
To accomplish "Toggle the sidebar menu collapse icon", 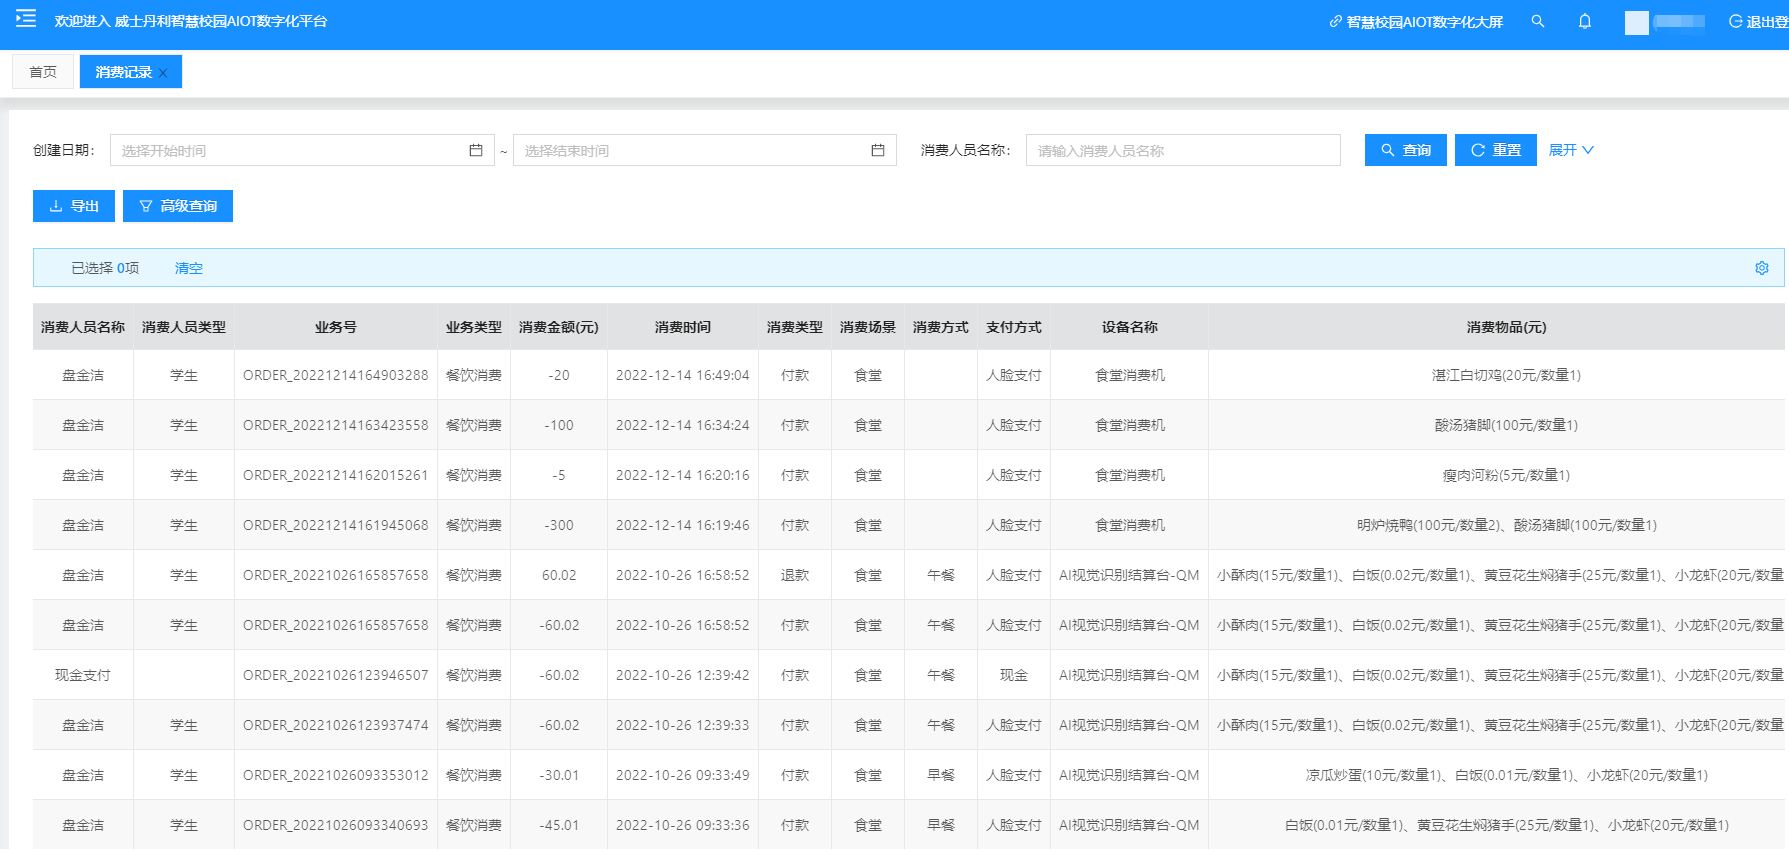I will pos(26,18).
